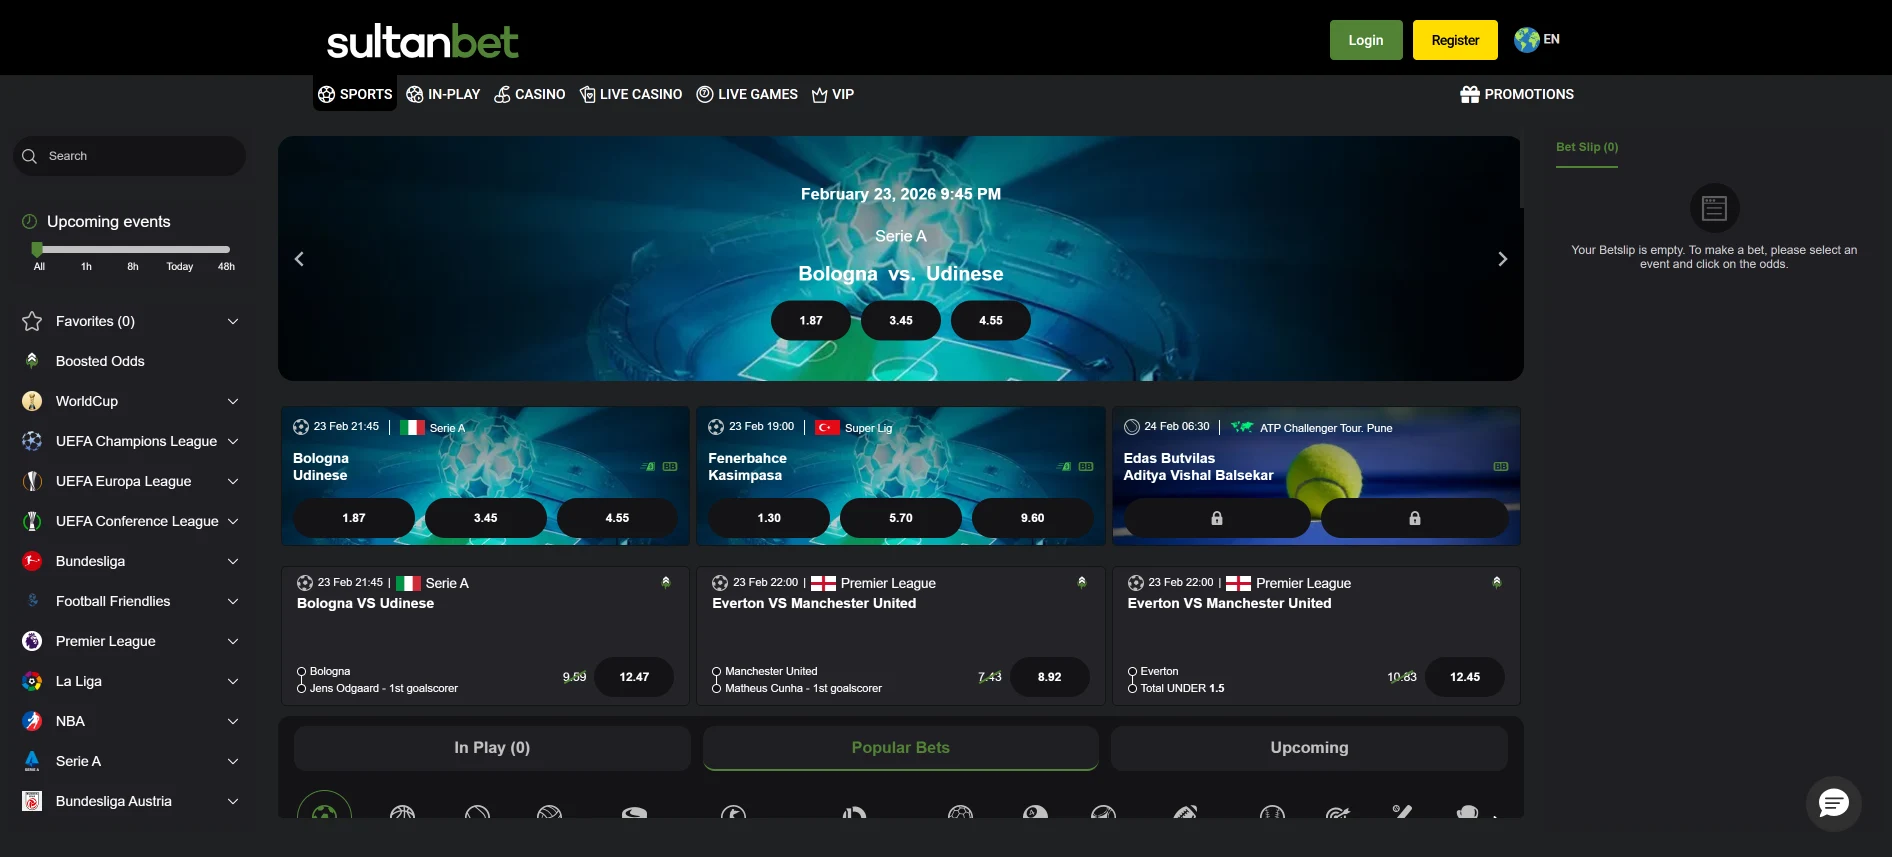Click the UEFA Europa League icon
This screenshot has height=857, width=1892.
[32, 481]
